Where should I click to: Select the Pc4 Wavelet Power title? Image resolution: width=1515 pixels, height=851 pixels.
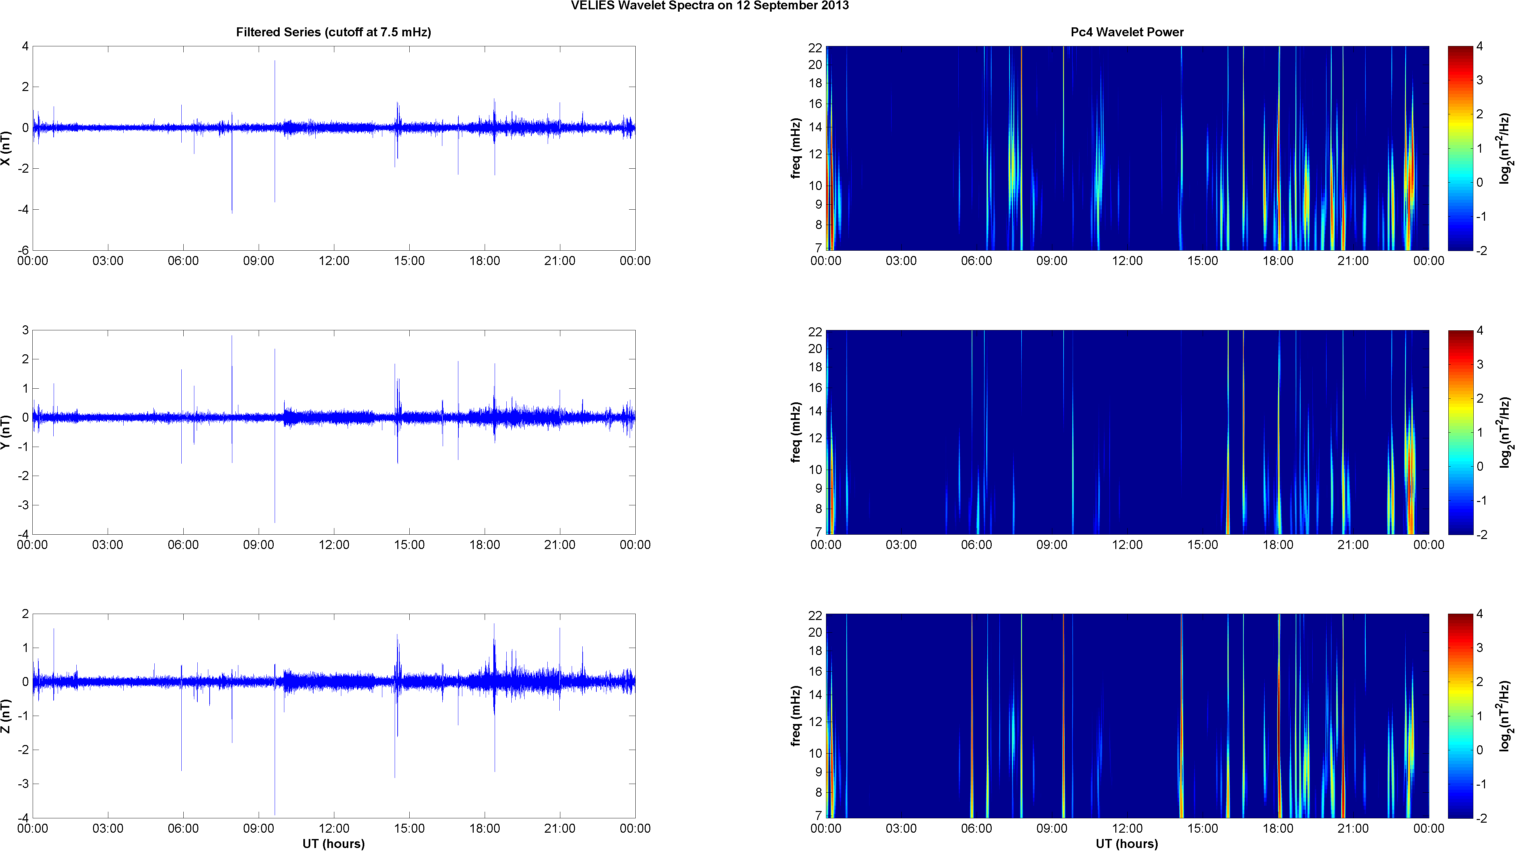(1126, 32)
